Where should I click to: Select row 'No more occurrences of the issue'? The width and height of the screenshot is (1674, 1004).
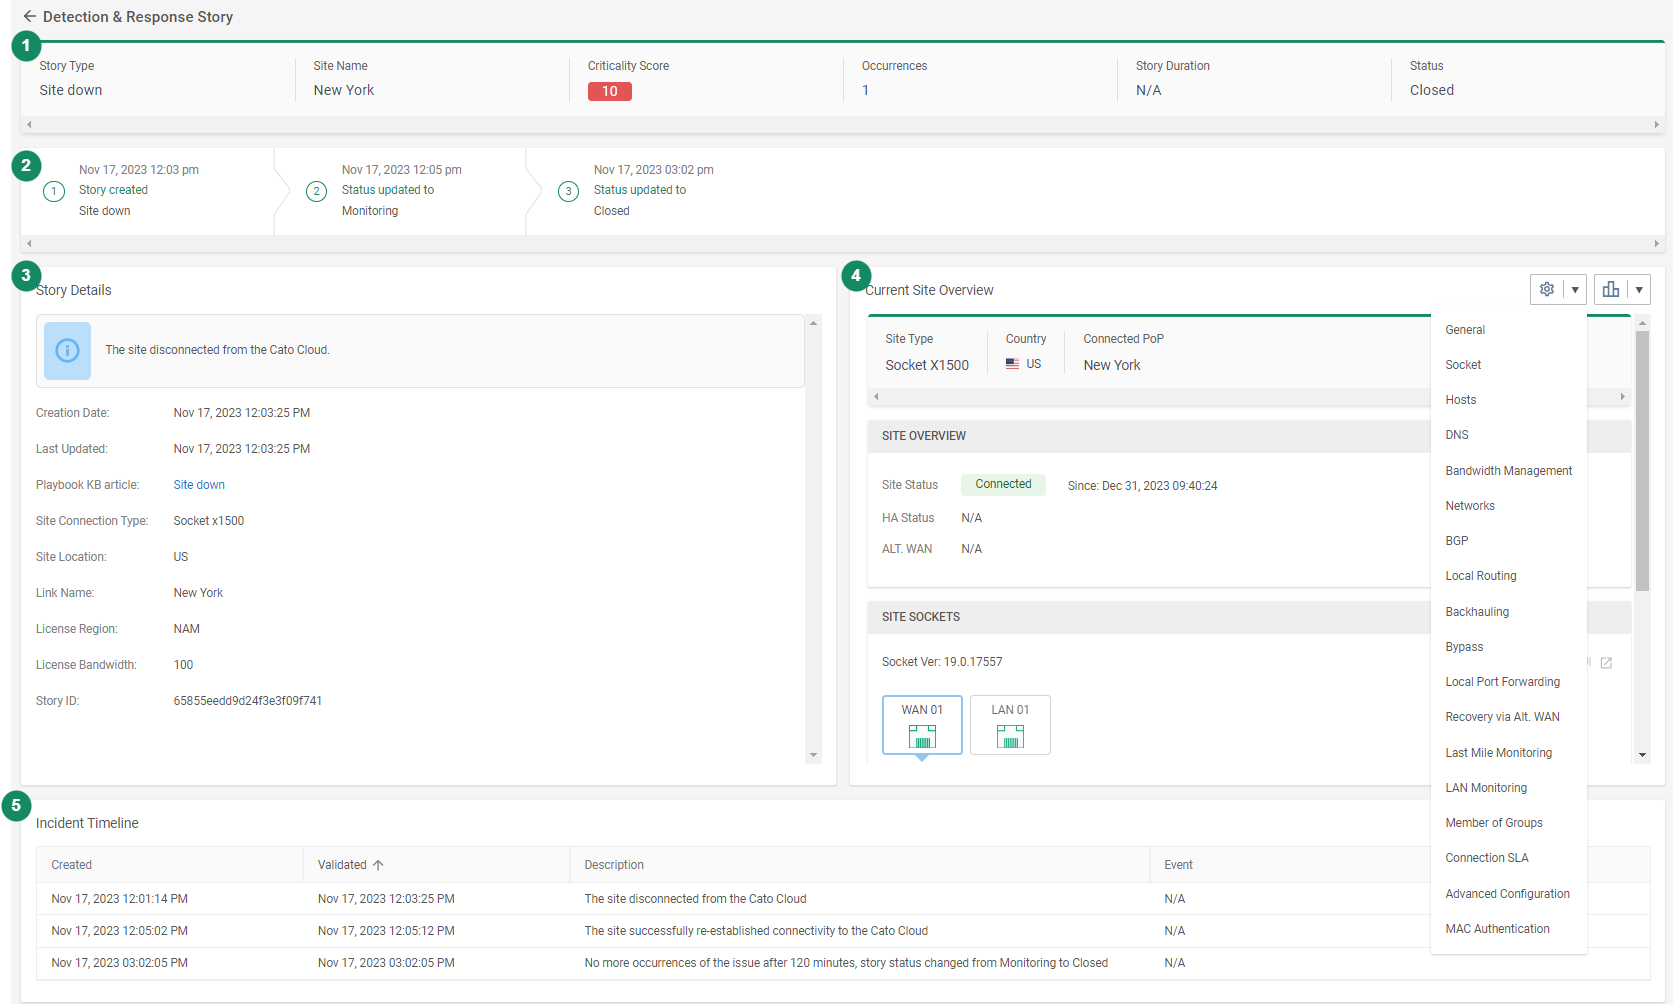(843, 963)
